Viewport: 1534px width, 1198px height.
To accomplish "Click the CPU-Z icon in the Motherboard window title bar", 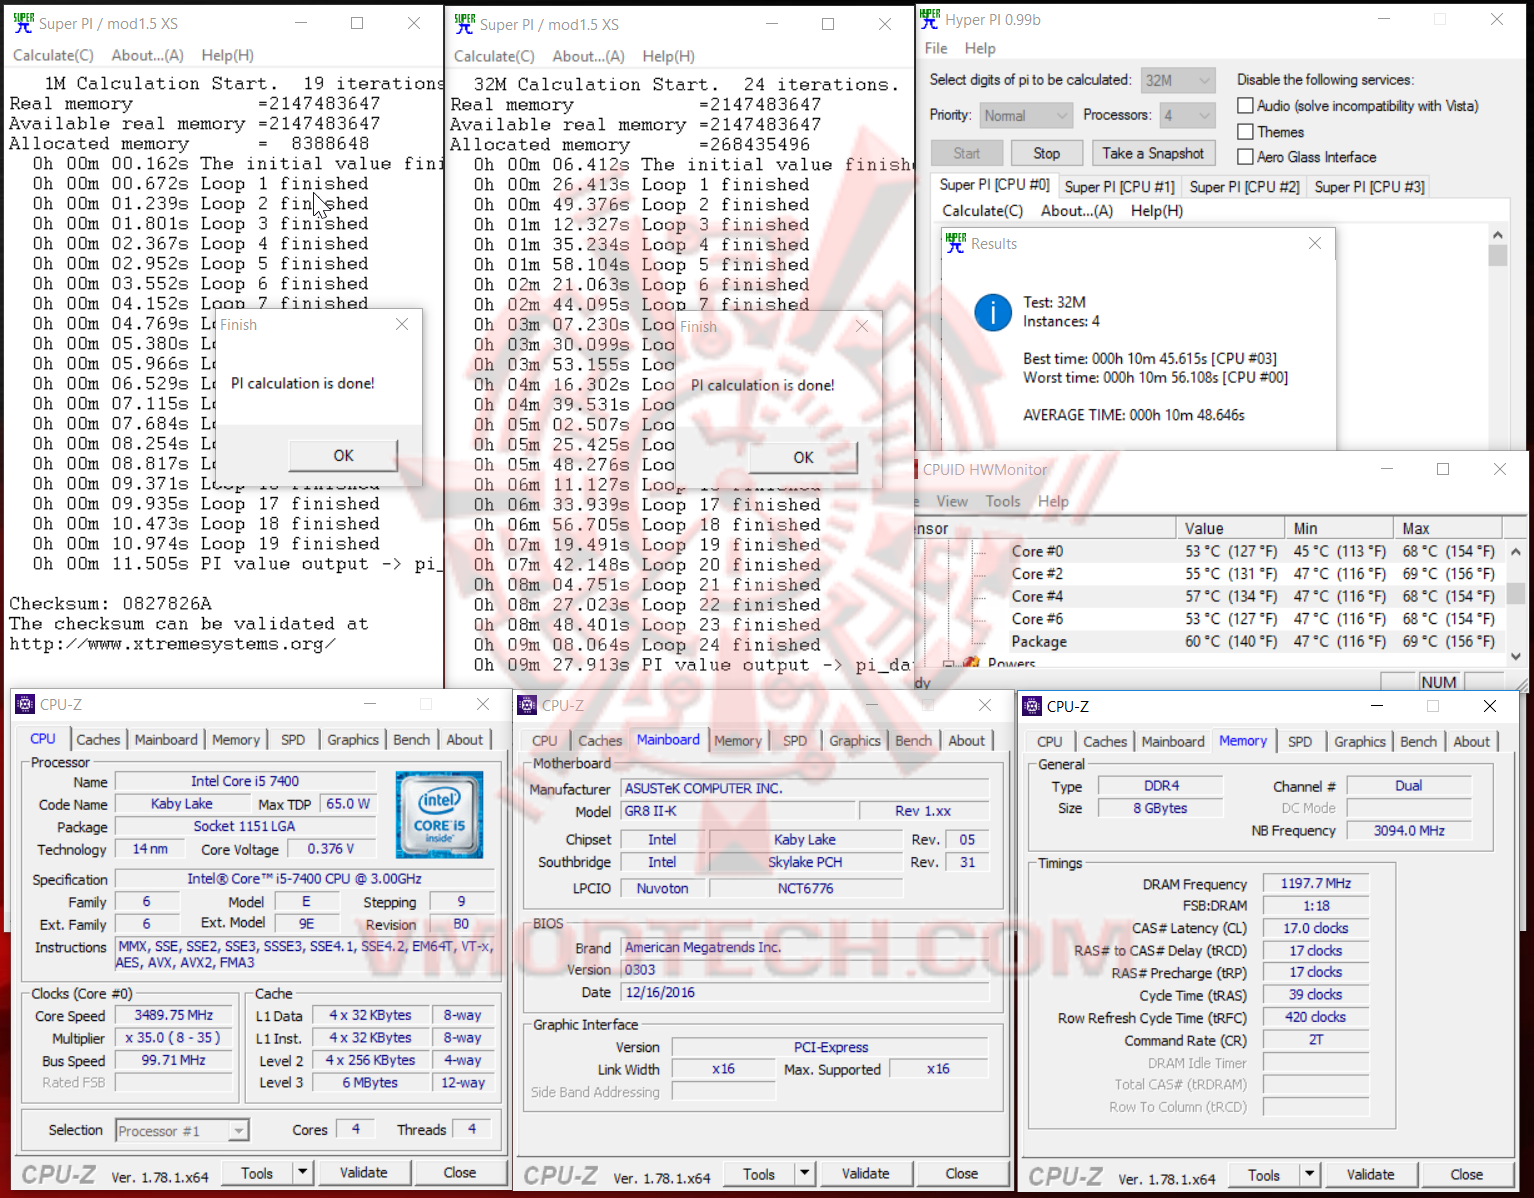I will [527, 705].
